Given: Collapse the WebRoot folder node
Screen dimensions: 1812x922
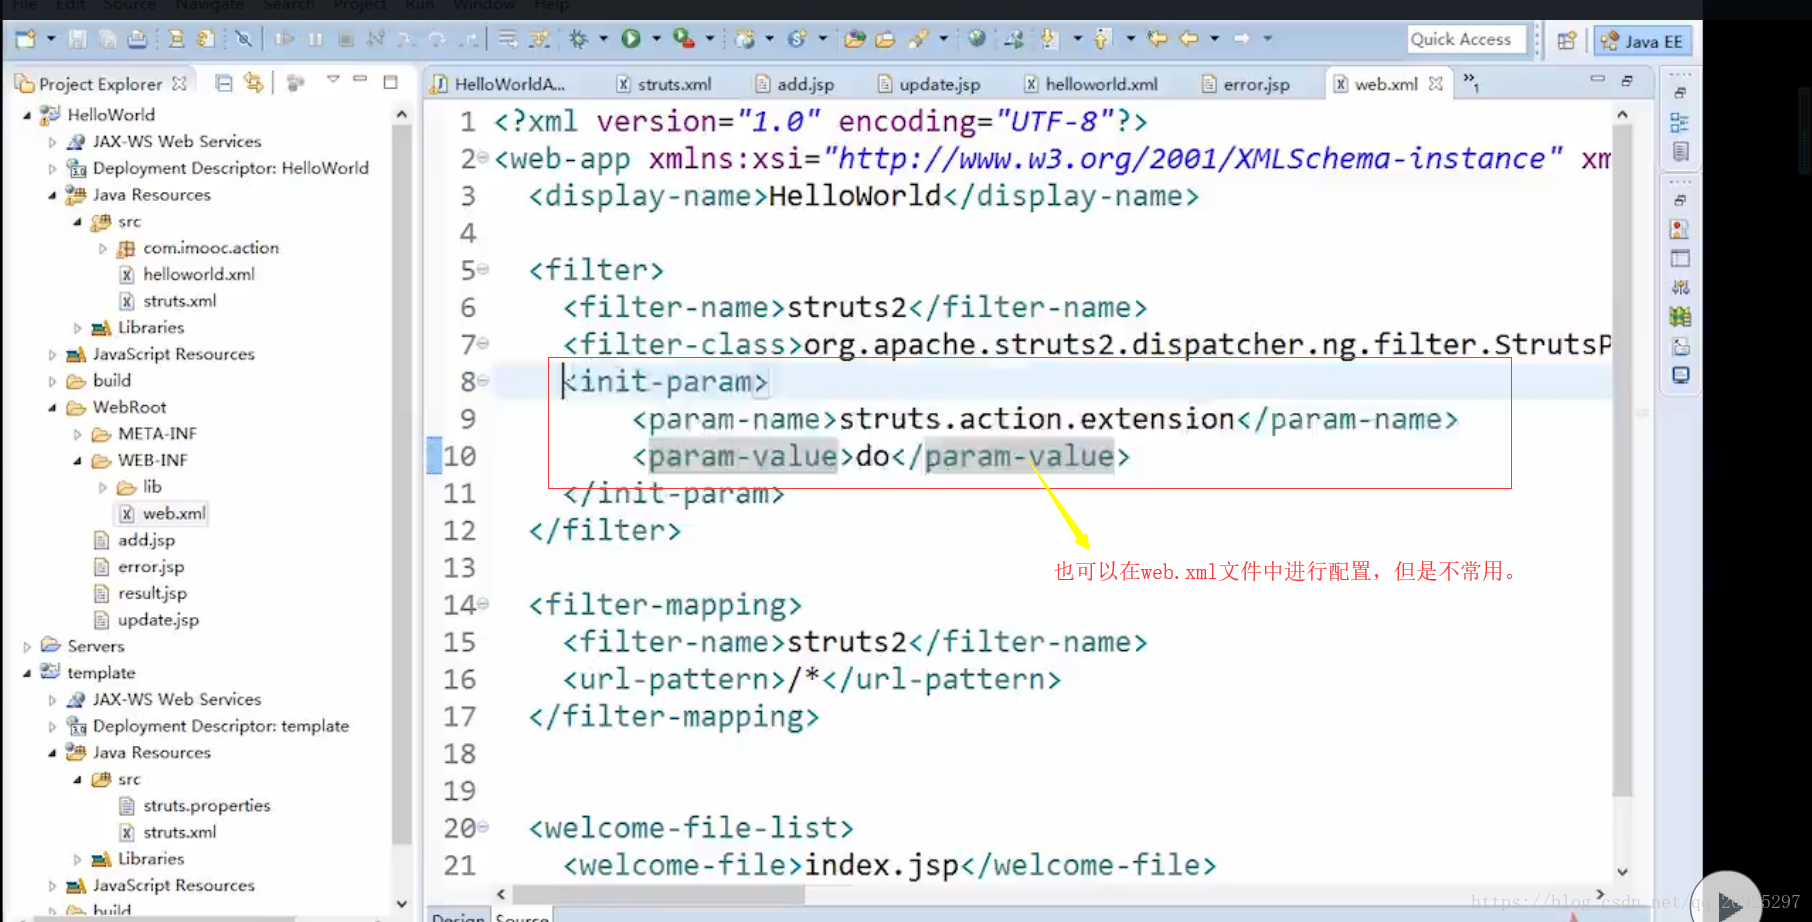Looking at the screenshot, I should tap(52, 407).
